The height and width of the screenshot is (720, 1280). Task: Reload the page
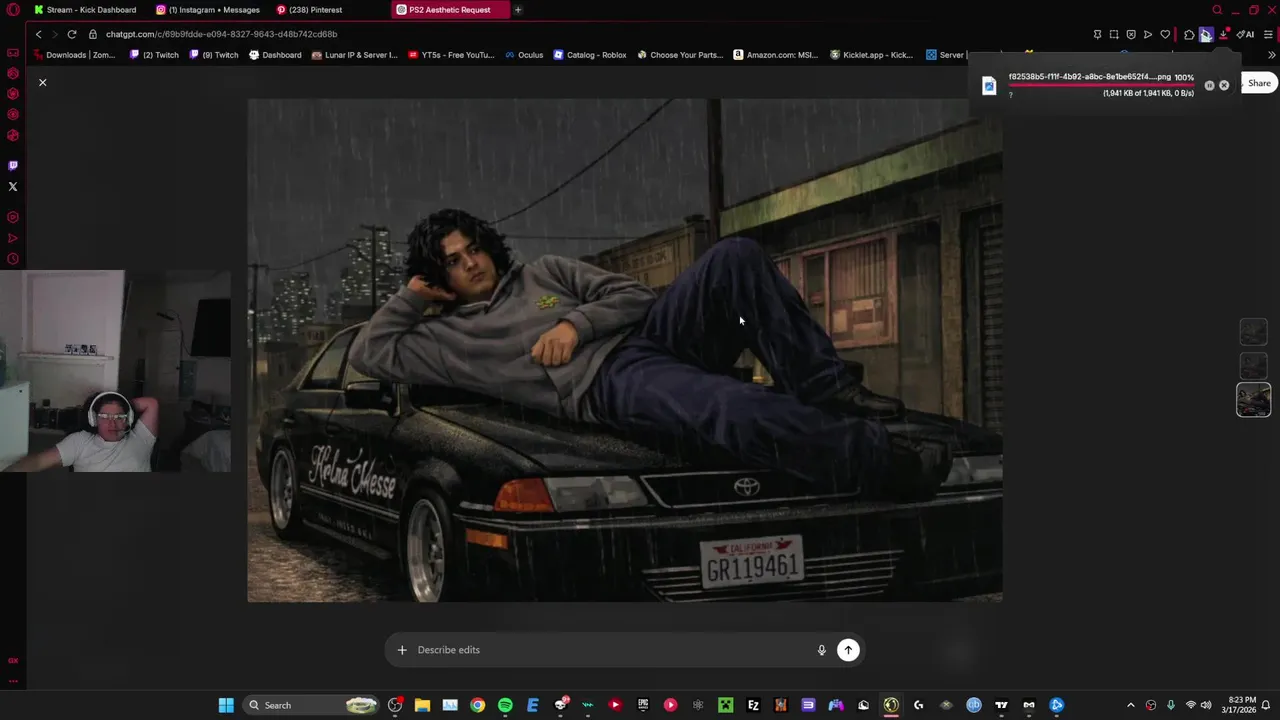[x=72, y=34]
